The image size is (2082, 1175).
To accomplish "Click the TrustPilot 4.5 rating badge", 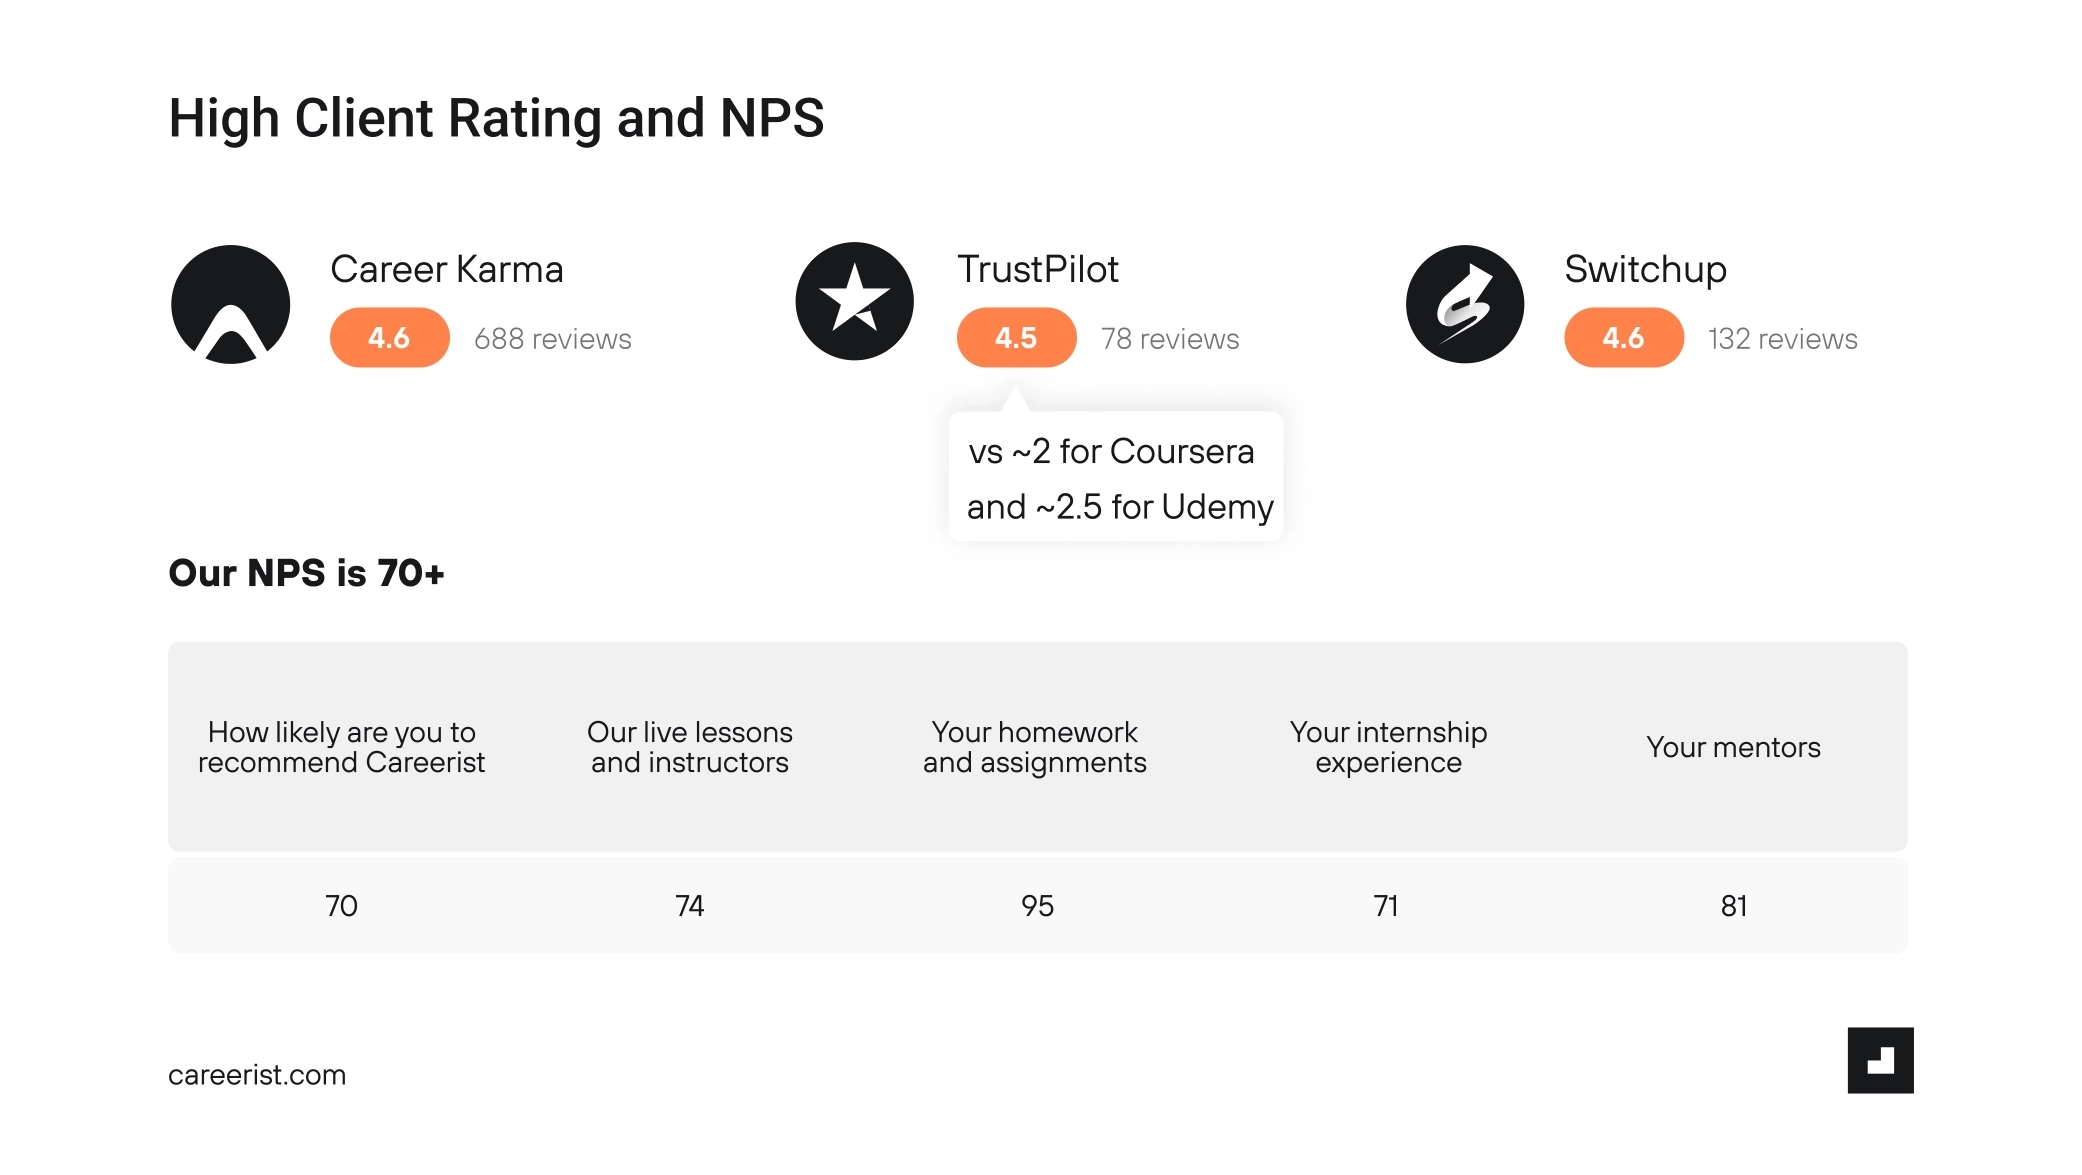I will [x=1016, y=338].
